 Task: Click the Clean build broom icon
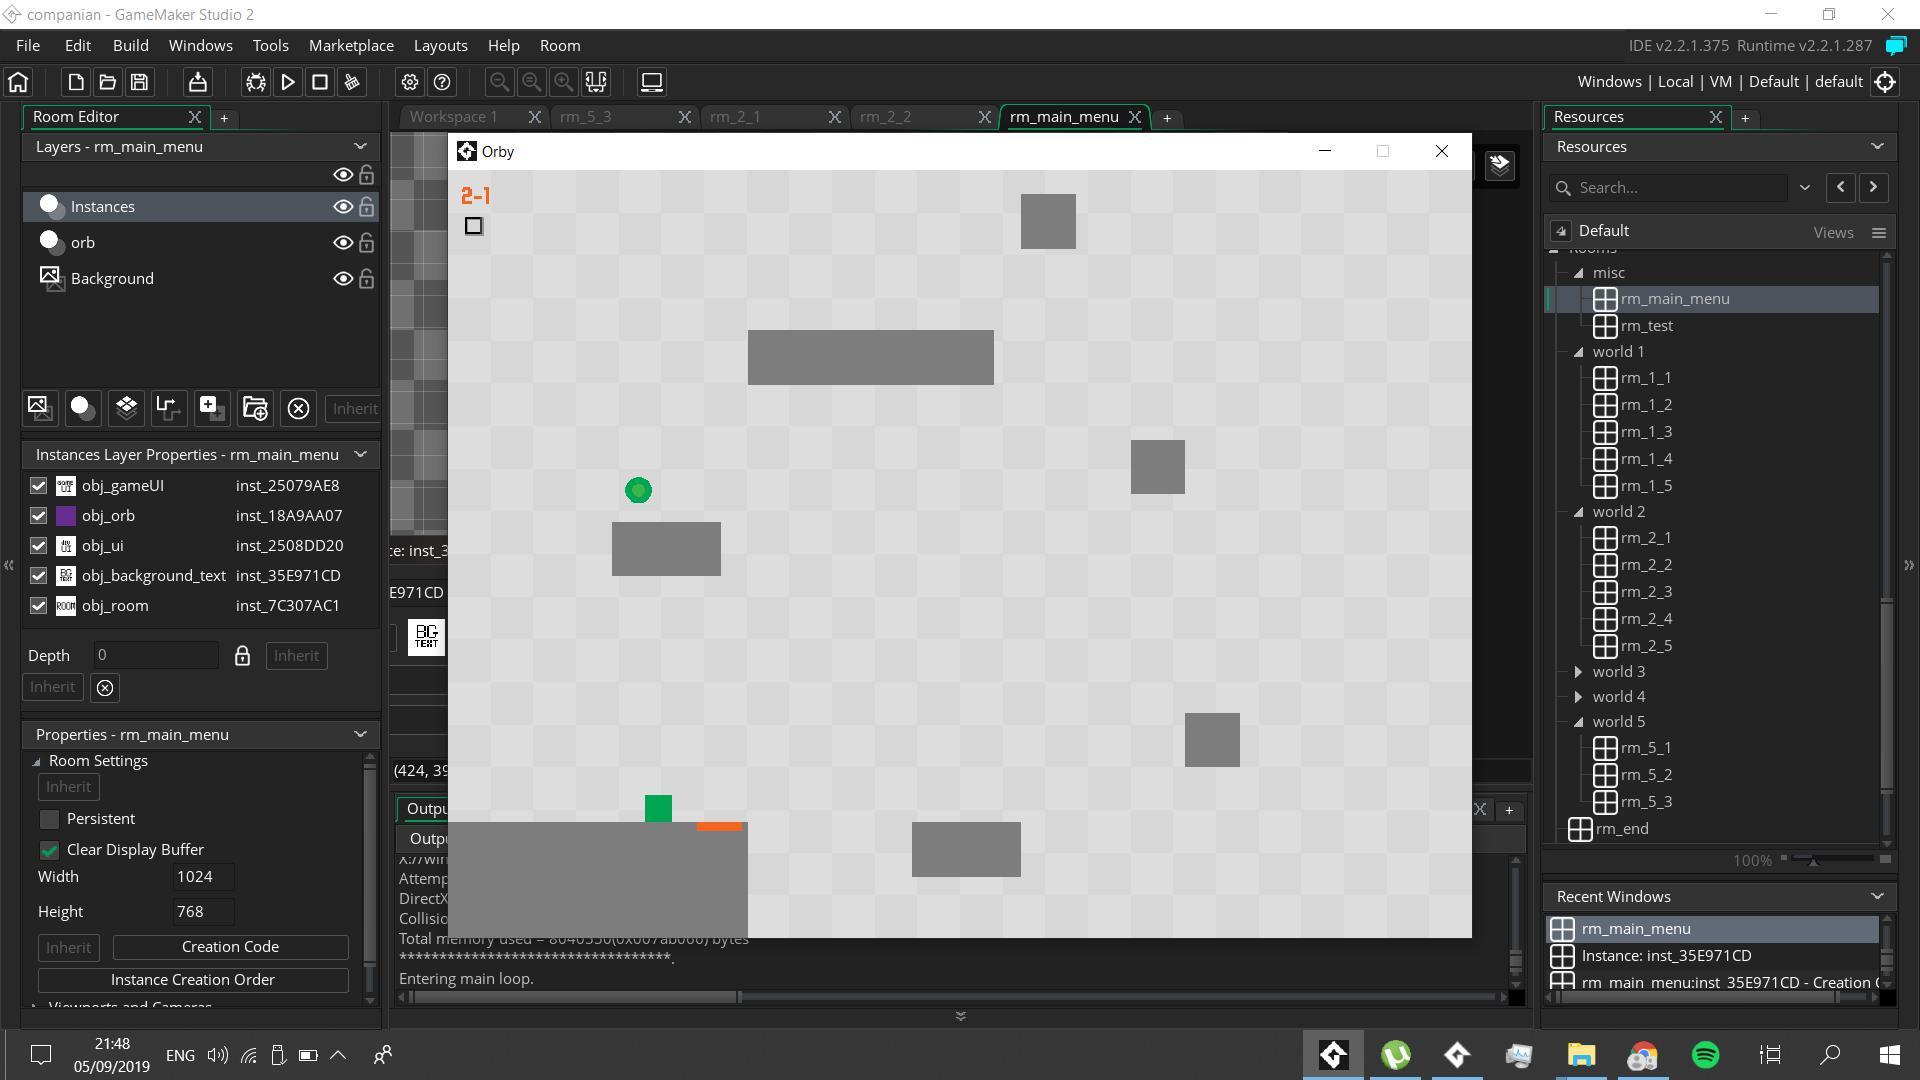[352, 82]
